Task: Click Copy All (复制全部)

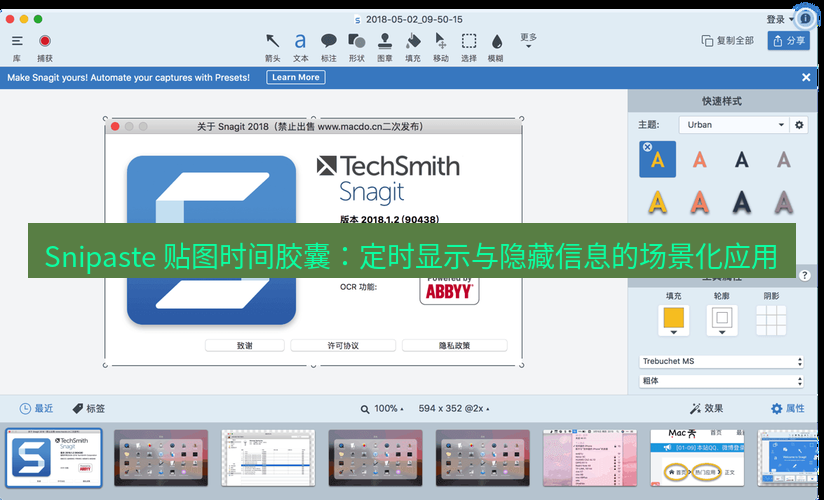Action: click(x=727, y=40)
